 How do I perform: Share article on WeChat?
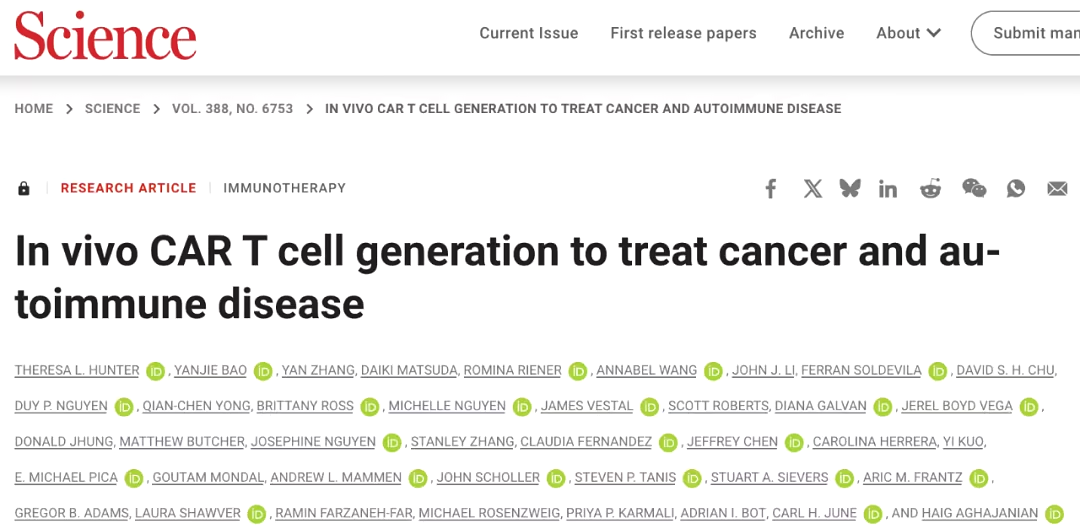[974, 188]
